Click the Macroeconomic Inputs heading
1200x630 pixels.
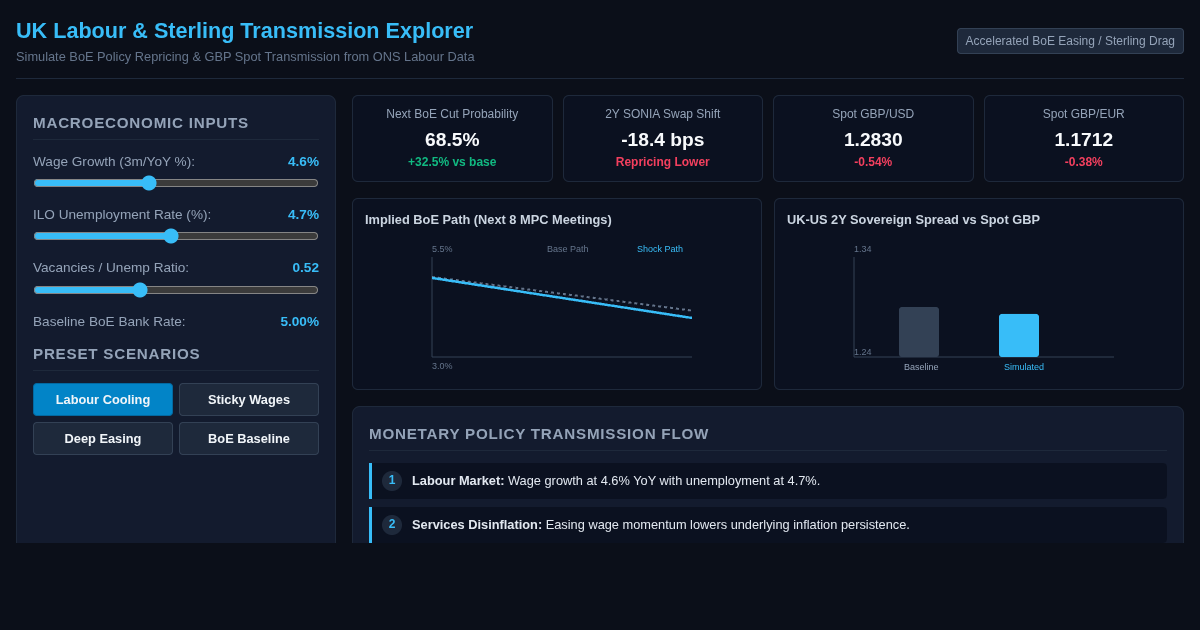click(141, 123)
